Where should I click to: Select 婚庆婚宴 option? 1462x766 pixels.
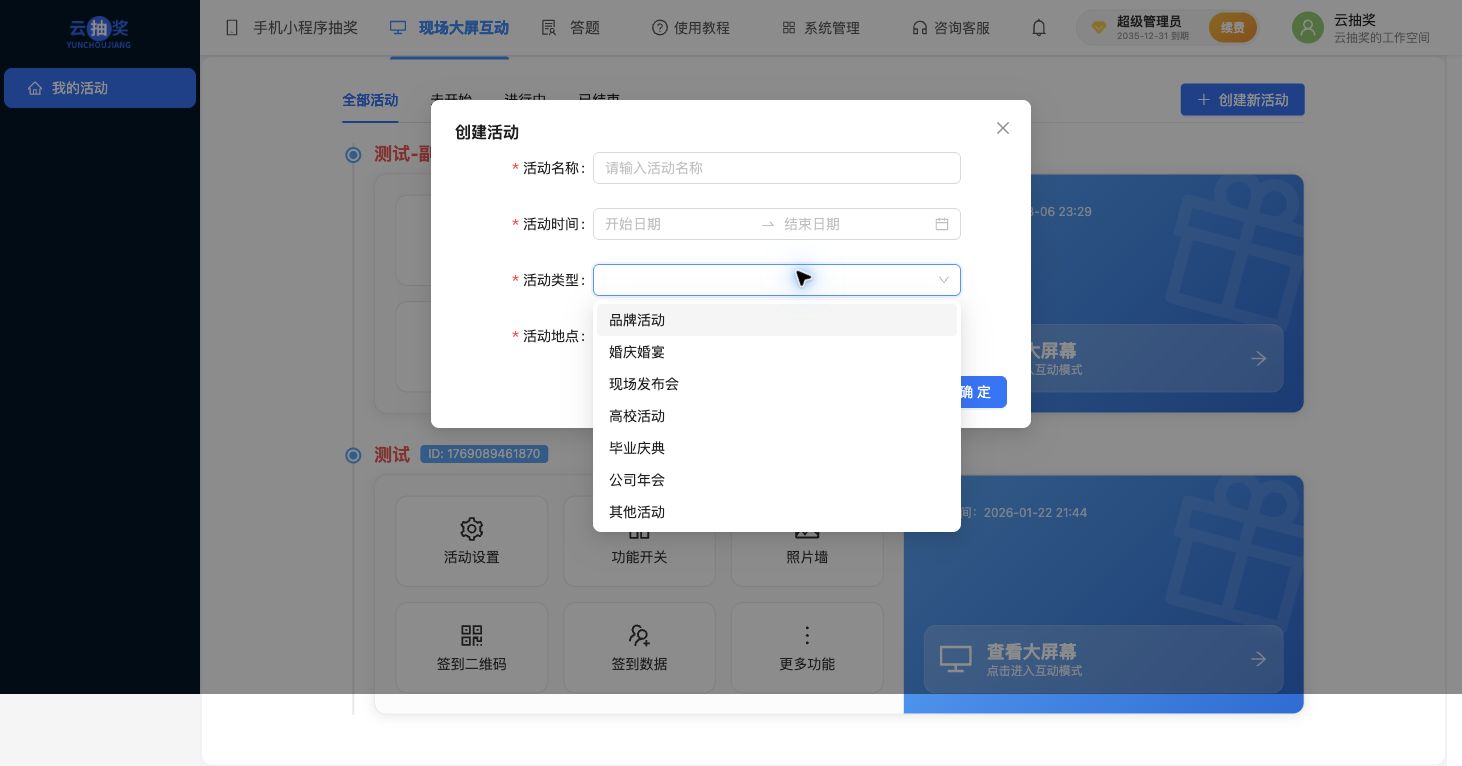tap(777, 352)
